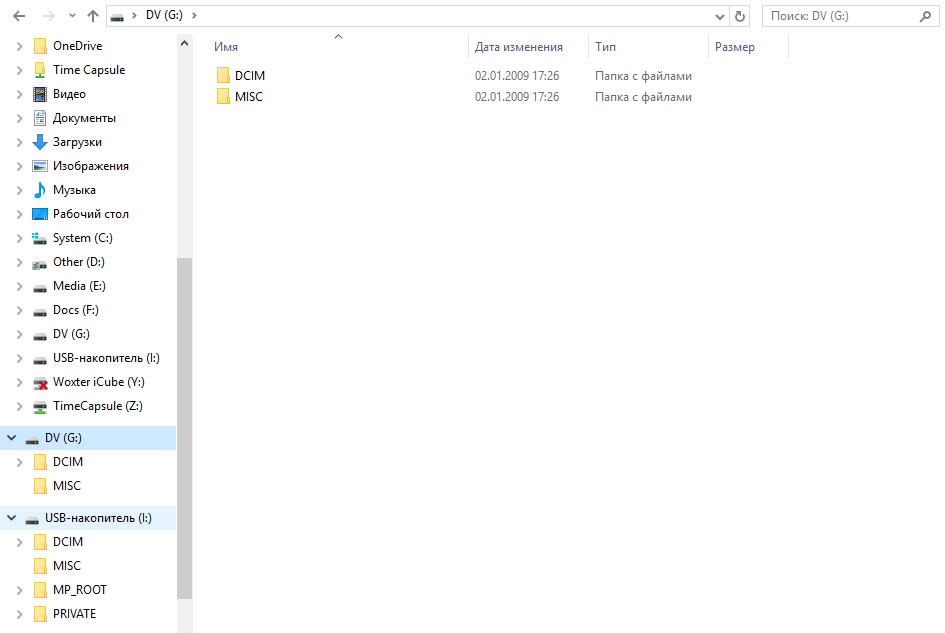Select DV (G:) under This PC list
945x633 pixels.
point(71,334)
